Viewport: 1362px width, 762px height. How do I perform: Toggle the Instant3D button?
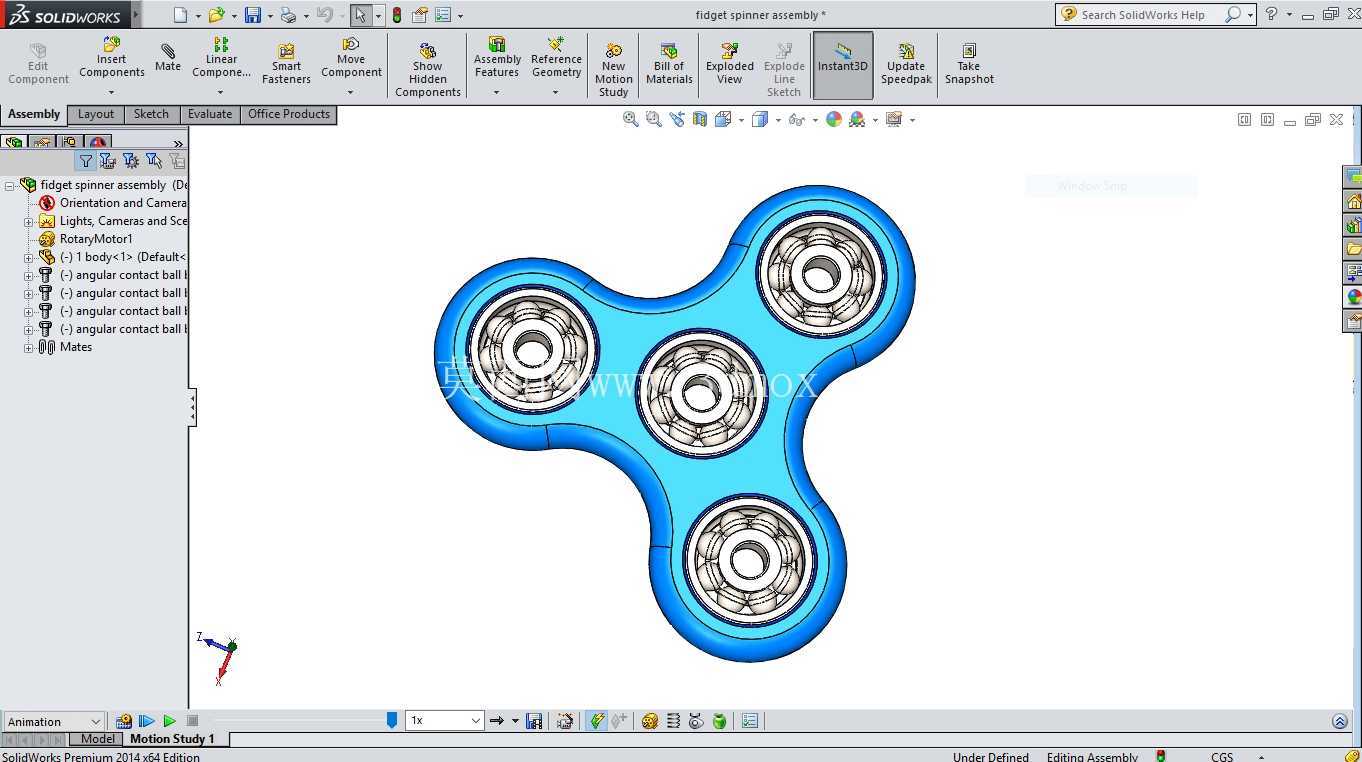[x=843, y=65]
